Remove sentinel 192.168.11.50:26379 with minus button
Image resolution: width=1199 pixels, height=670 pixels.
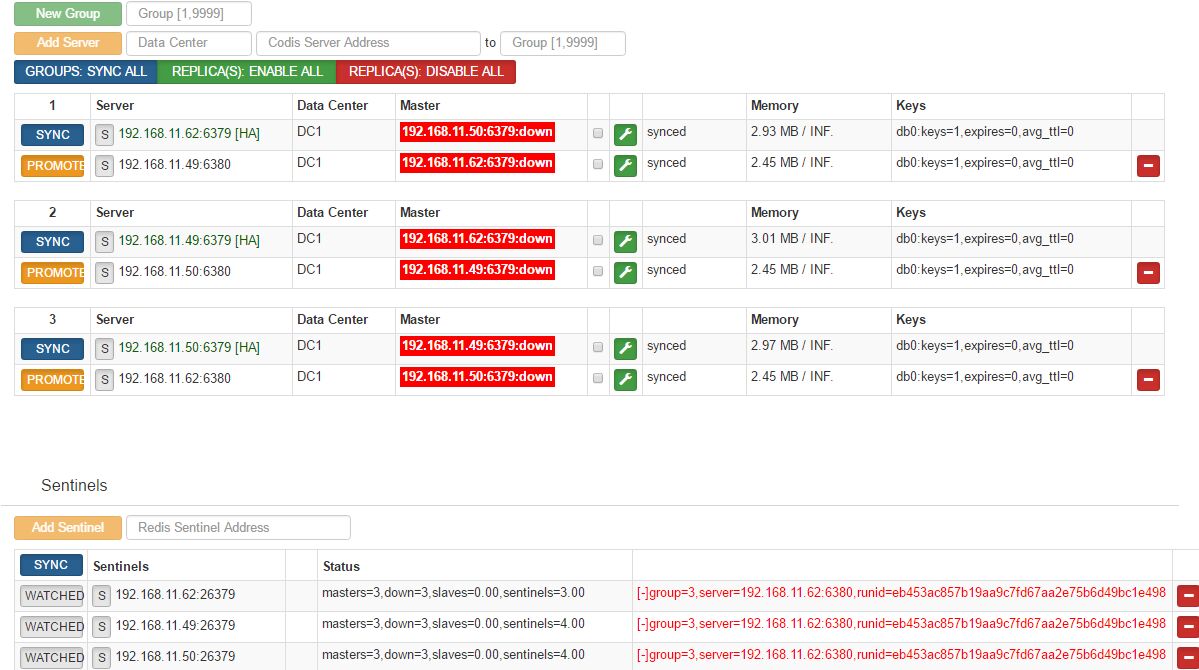tap(1188, 658)
